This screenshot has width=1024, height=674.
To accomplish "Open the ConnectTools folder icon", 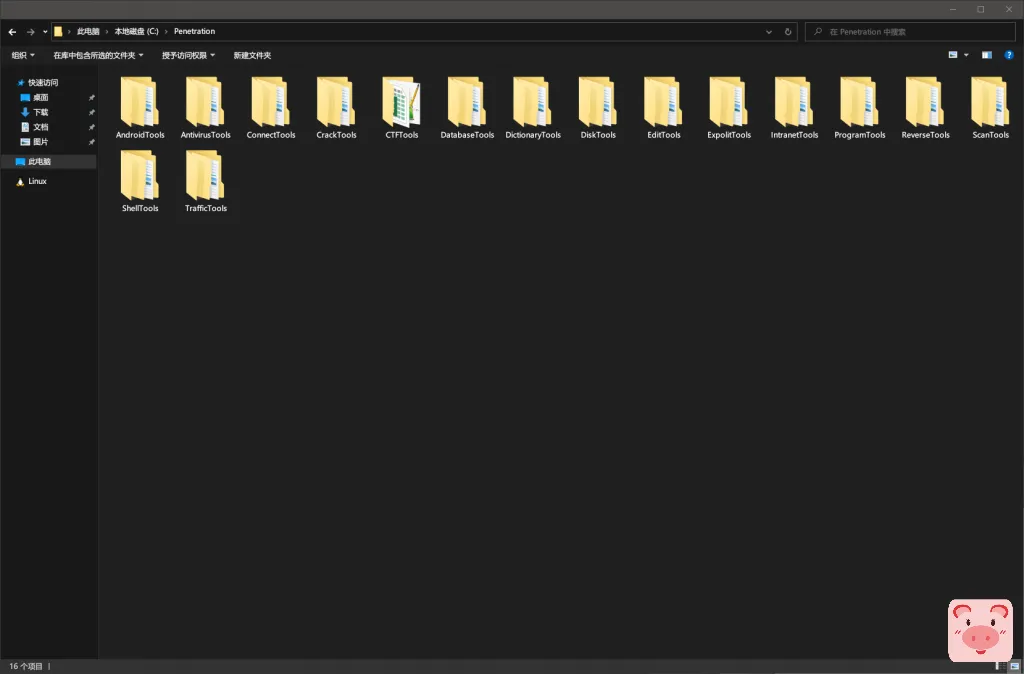I will 270,101.
